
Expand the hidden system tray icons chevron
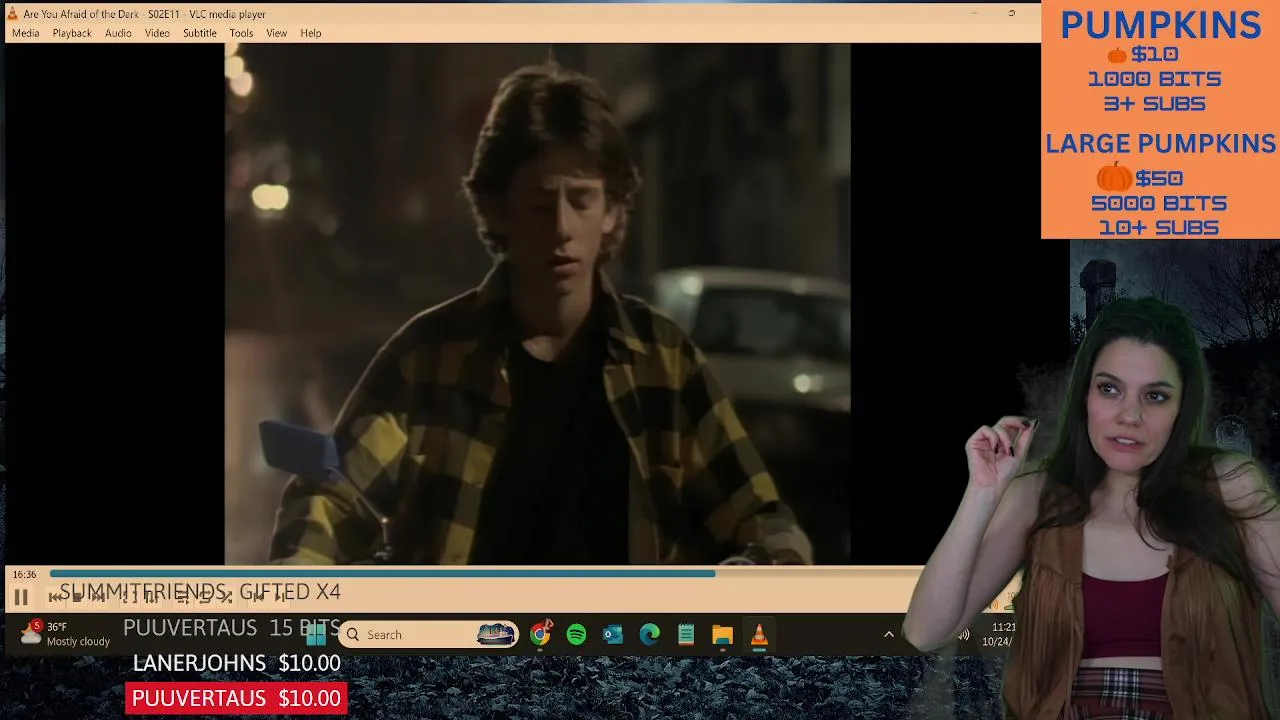(x=888, y=634)
